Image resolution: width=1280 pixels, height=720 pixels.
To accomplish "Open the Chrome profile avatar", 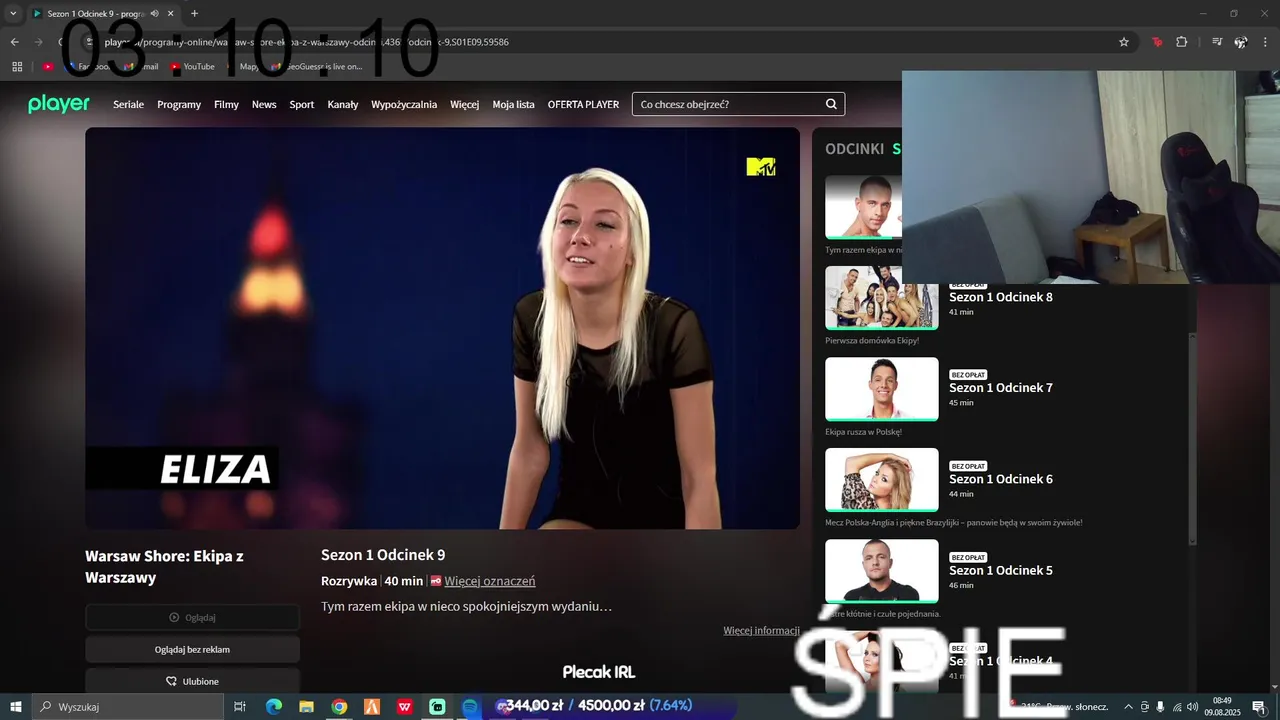I will click(1241, 42).
